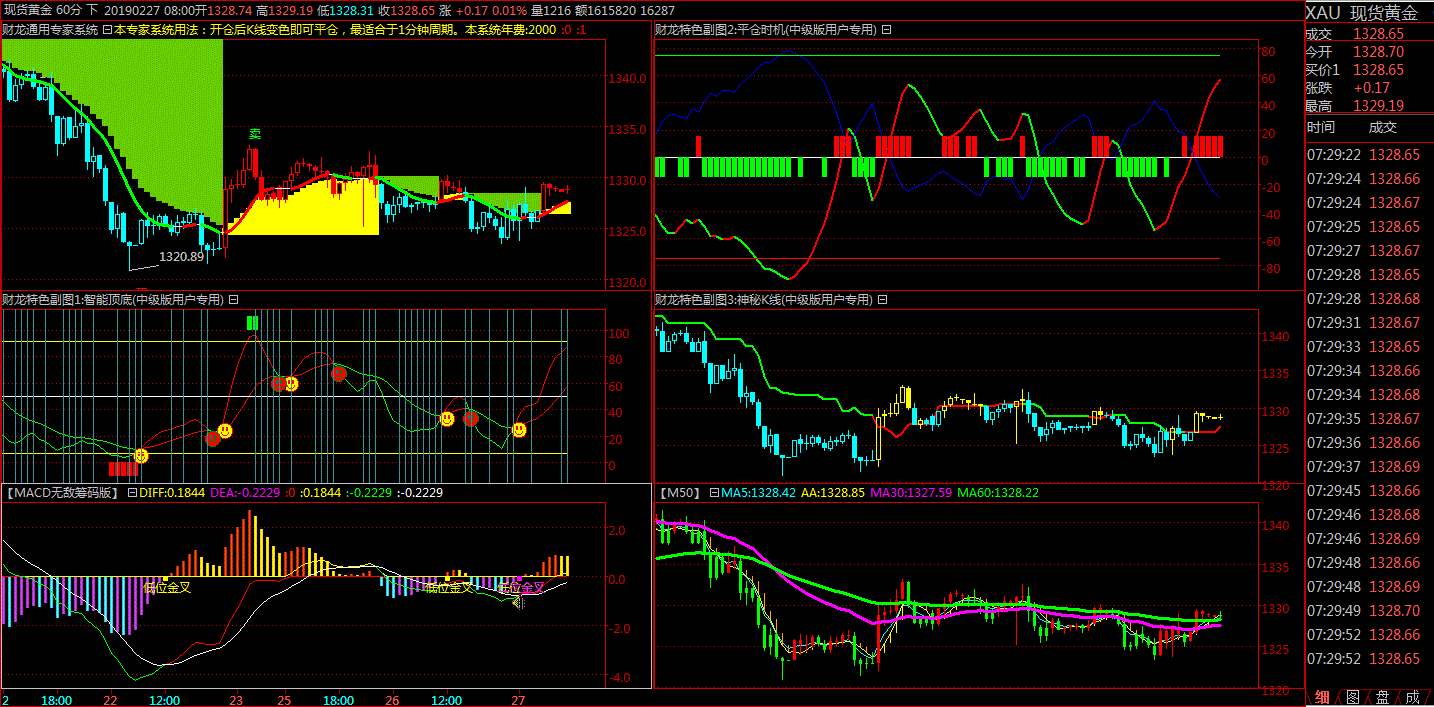
Task: Click the 高 1329.19 value in header
Action: (x=286, y=10)
